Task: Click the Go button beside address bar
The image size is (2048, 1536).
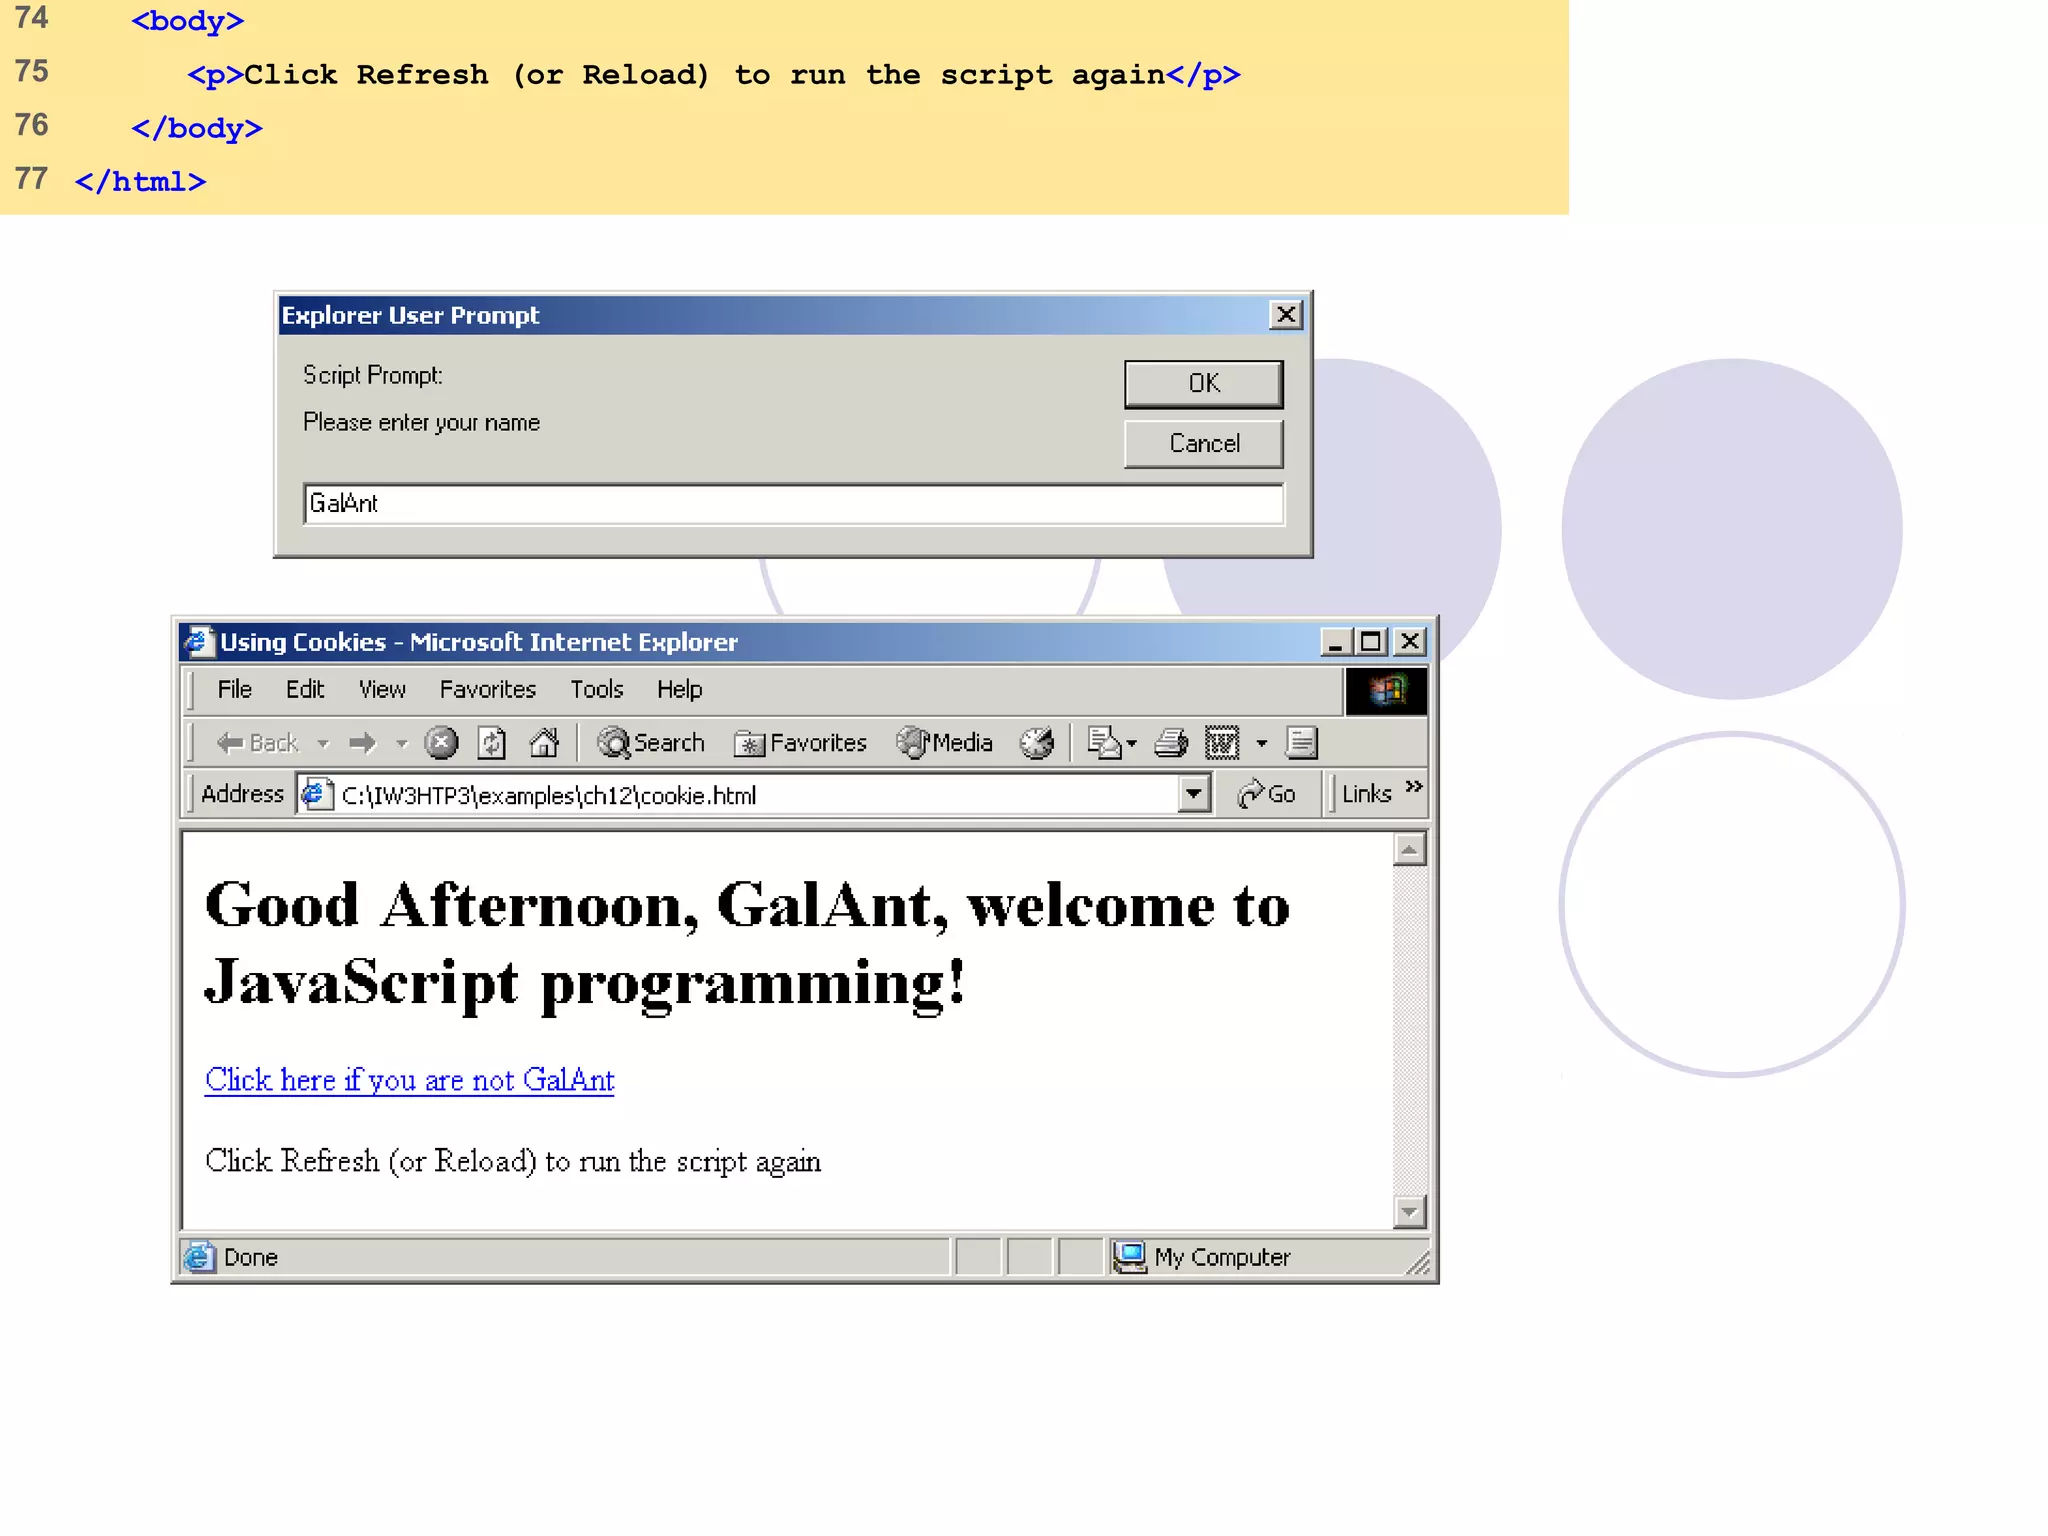Action: (x=1266, y=795)
